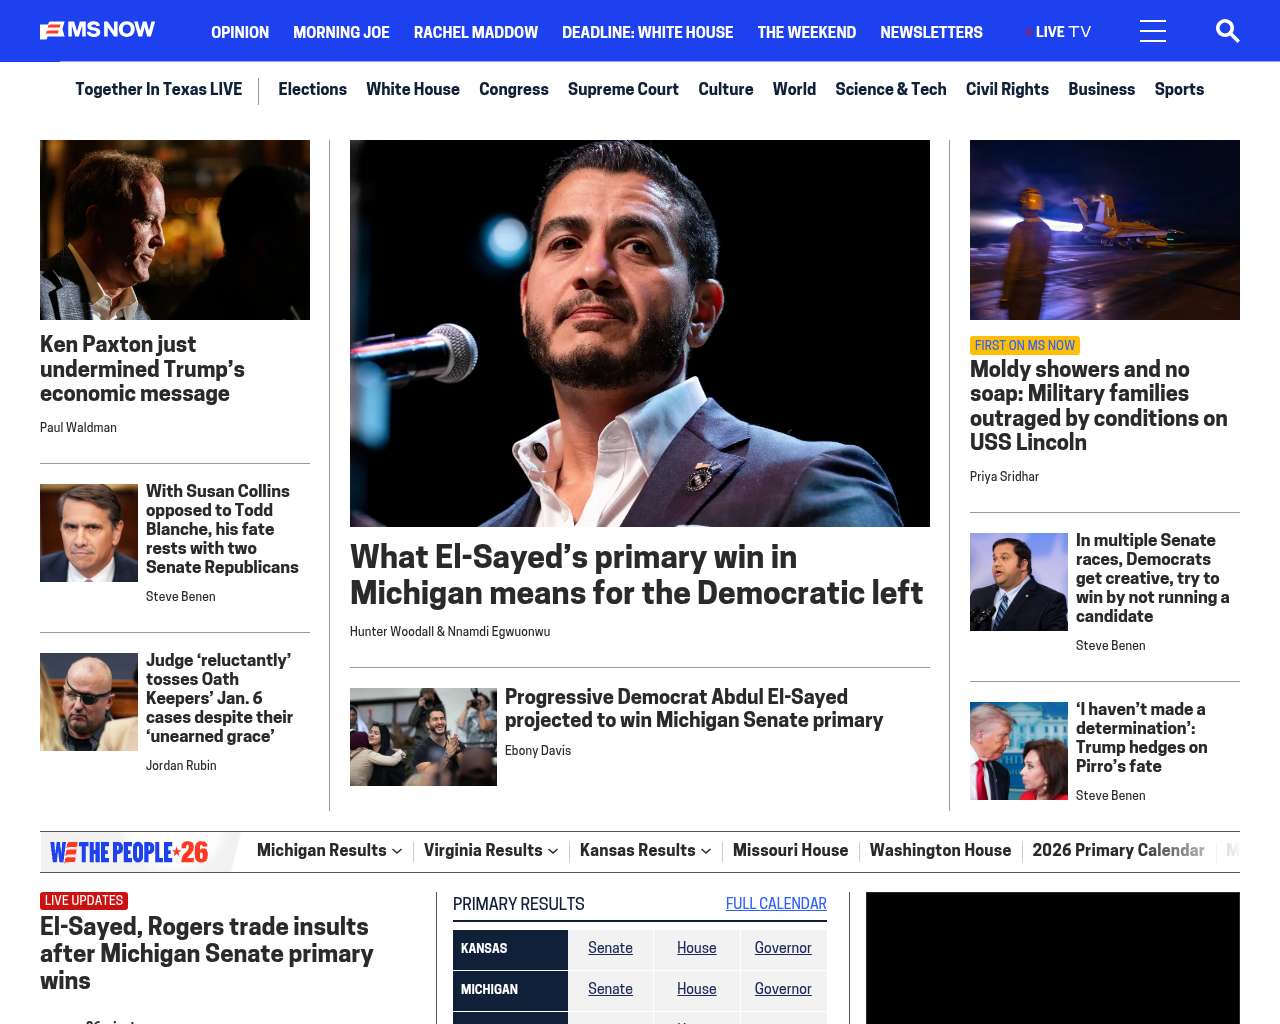Open the Opinion menu item
The image size is (1280, 1024).
point(240,32)
